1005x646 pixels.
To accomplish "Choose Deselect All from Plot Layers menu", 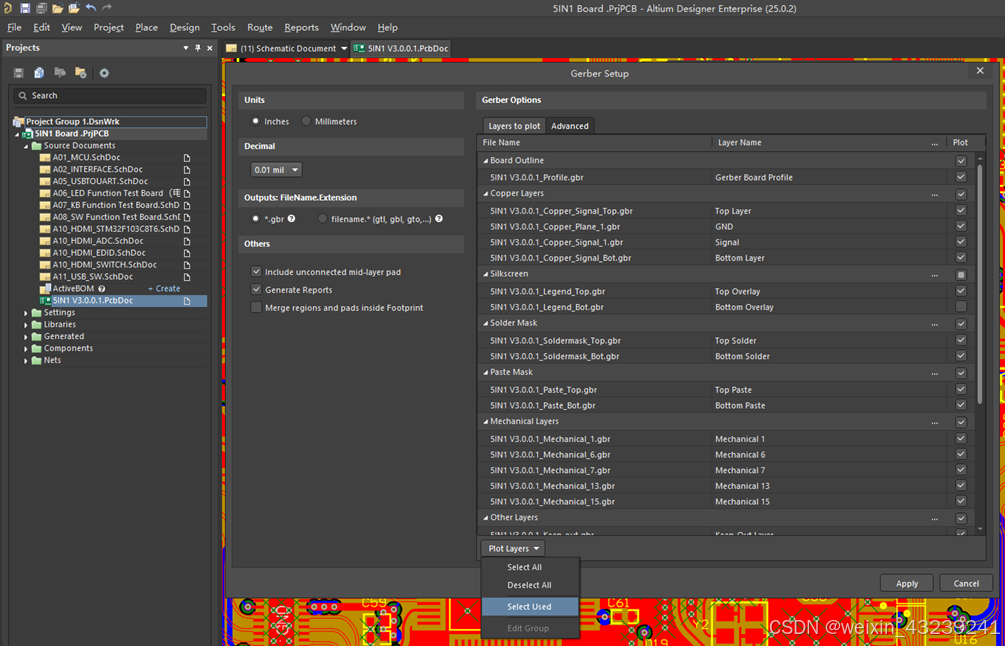I will pyautogui.click(x=529, y=585).
